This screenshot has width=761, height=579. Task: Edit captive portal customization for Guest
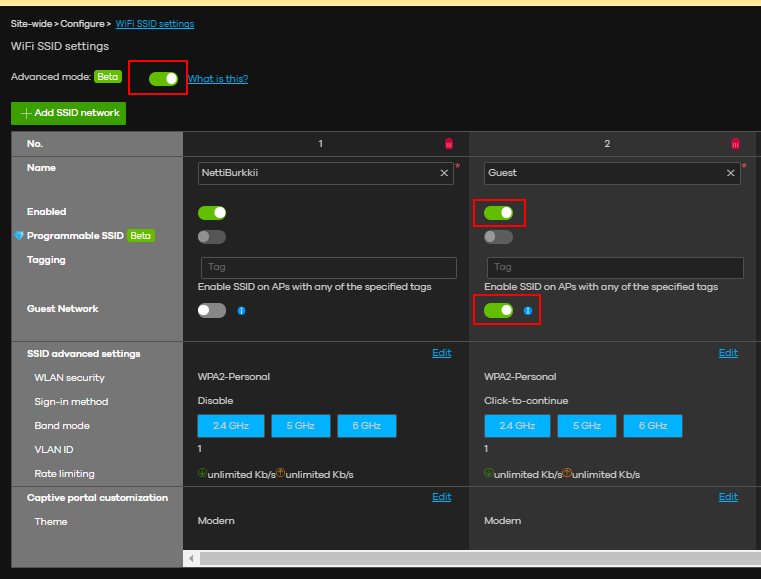(728, 497)
